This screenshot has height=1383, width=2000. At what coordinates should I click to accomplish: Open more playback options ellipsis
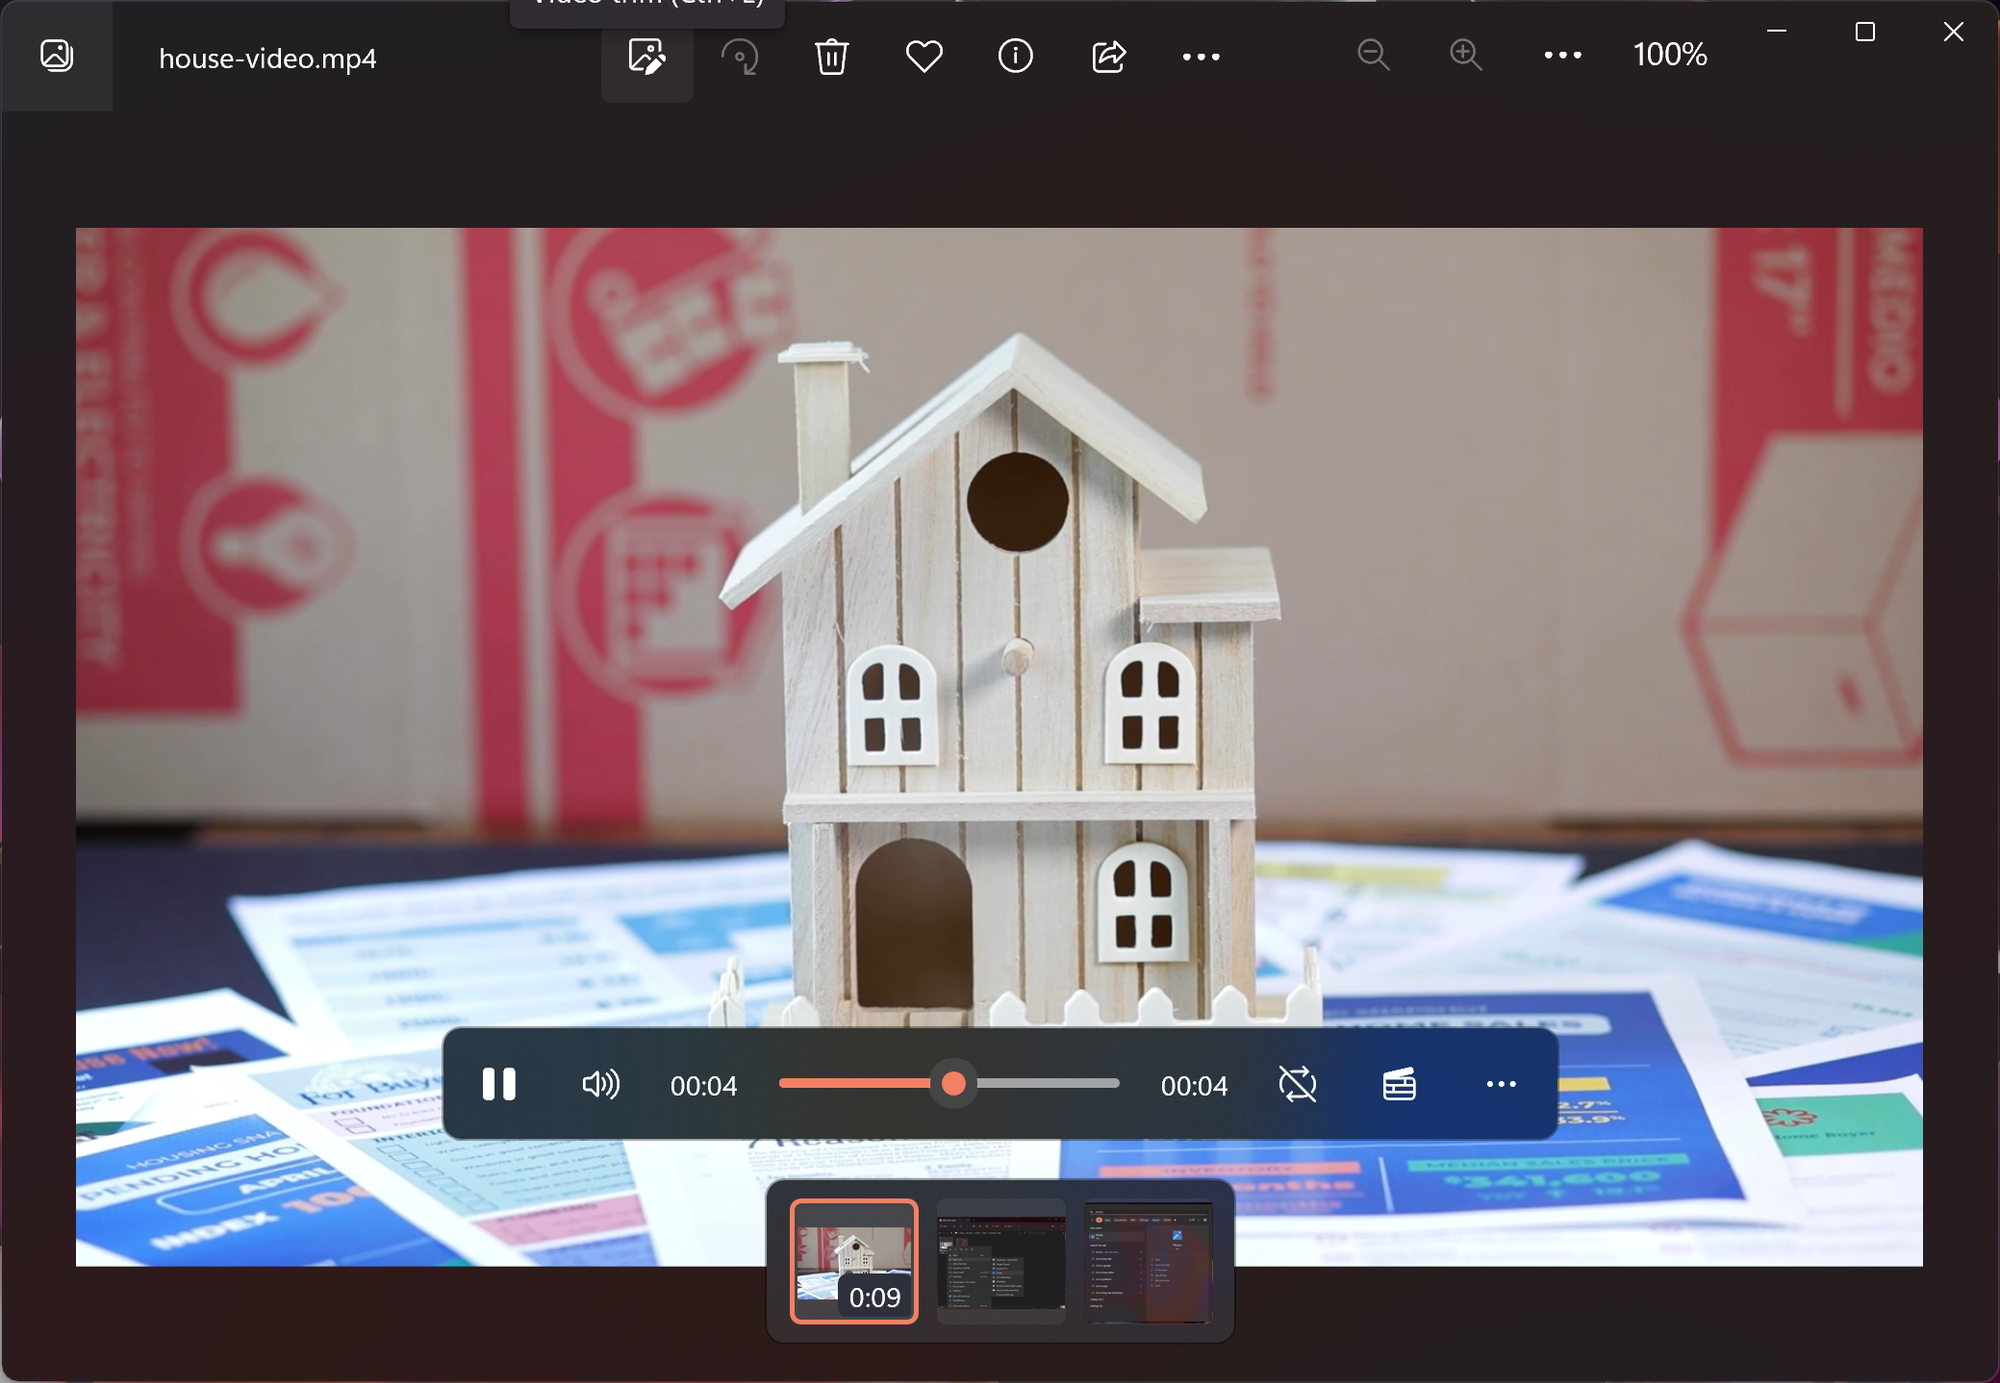click(x=1501, y=1084)
